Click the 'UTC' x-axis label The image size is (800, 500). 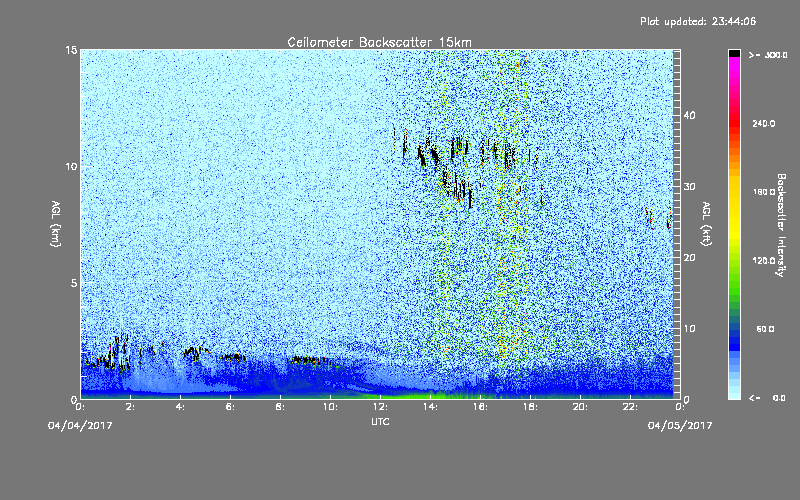380,421
